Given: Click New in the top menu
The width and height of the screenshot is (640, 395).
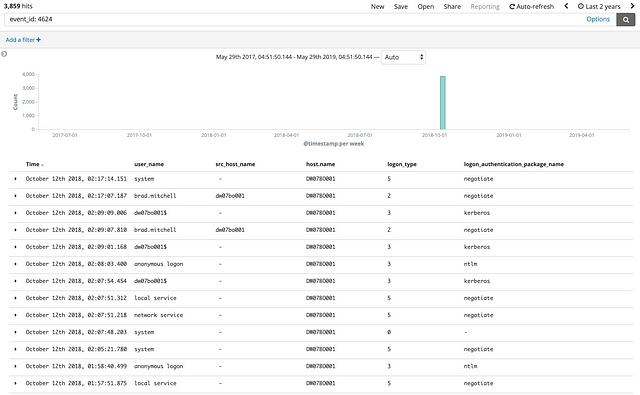Looking at the screenshot, I should [x=378, y=7].
